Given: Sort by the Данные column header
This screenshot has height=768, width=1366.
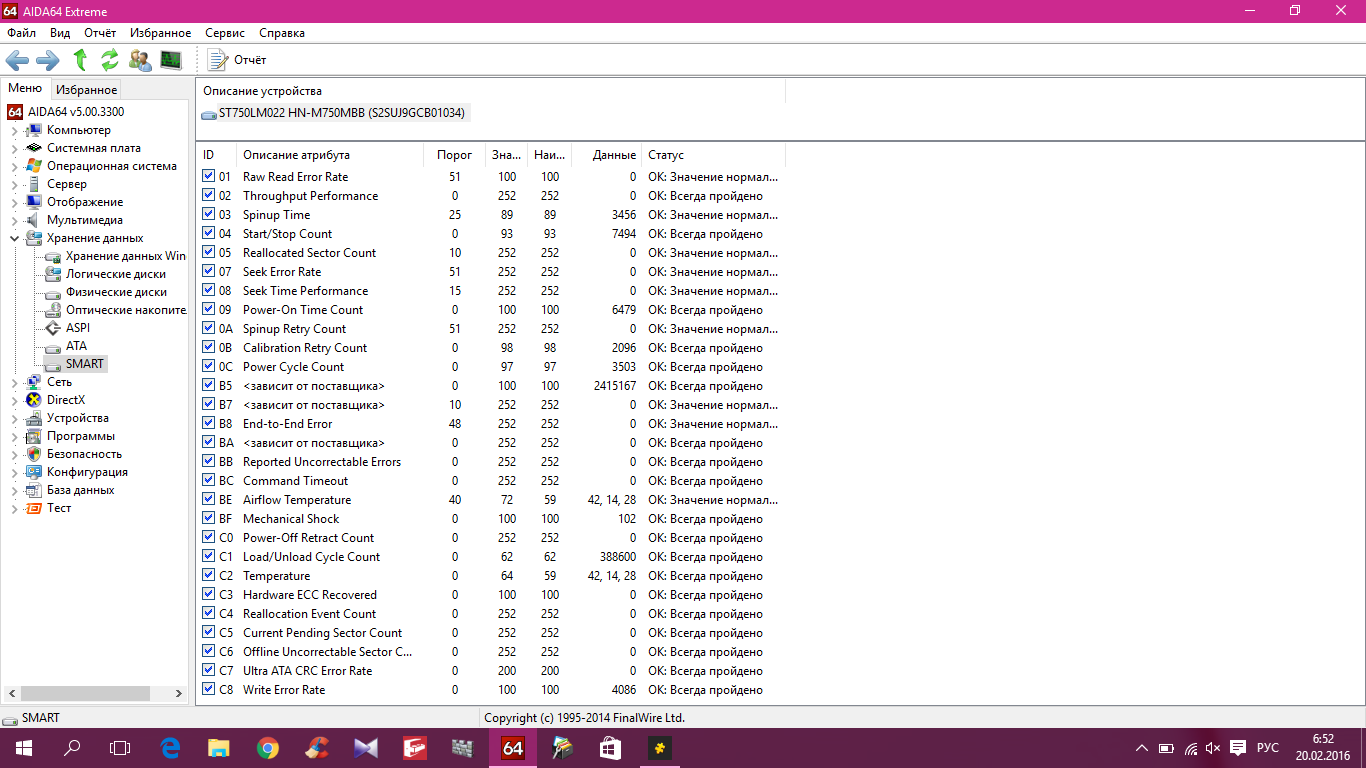Looking at the screenshot, I should coord(607,155).
